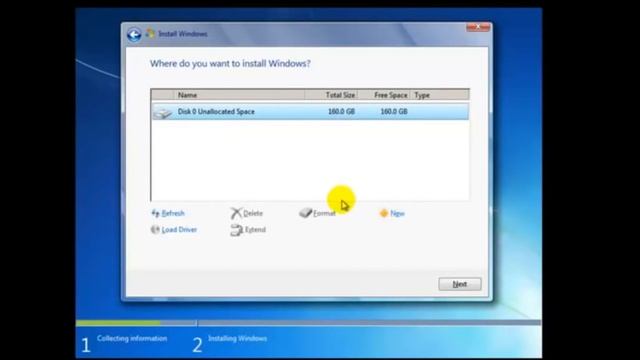Click the Total Size column header
The width and height of the screenshot is (640, 360).
click(331, 95)
